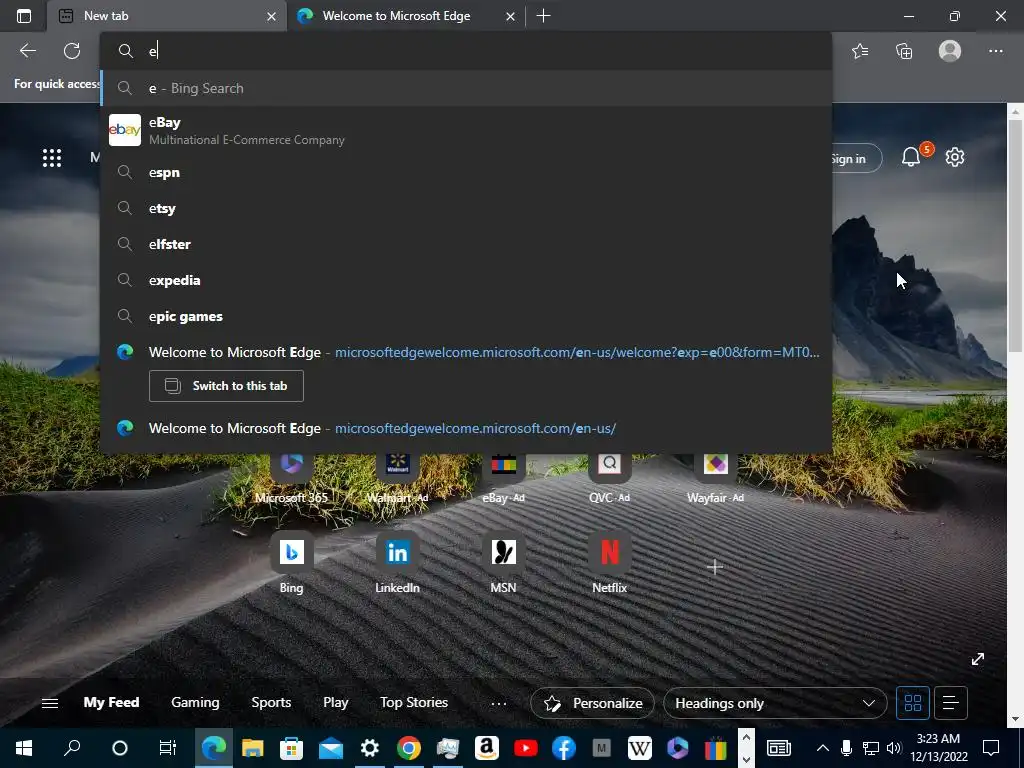The image size is (1024, 768).
Task: Click the Personalize button
Action: tap(592, 703)
